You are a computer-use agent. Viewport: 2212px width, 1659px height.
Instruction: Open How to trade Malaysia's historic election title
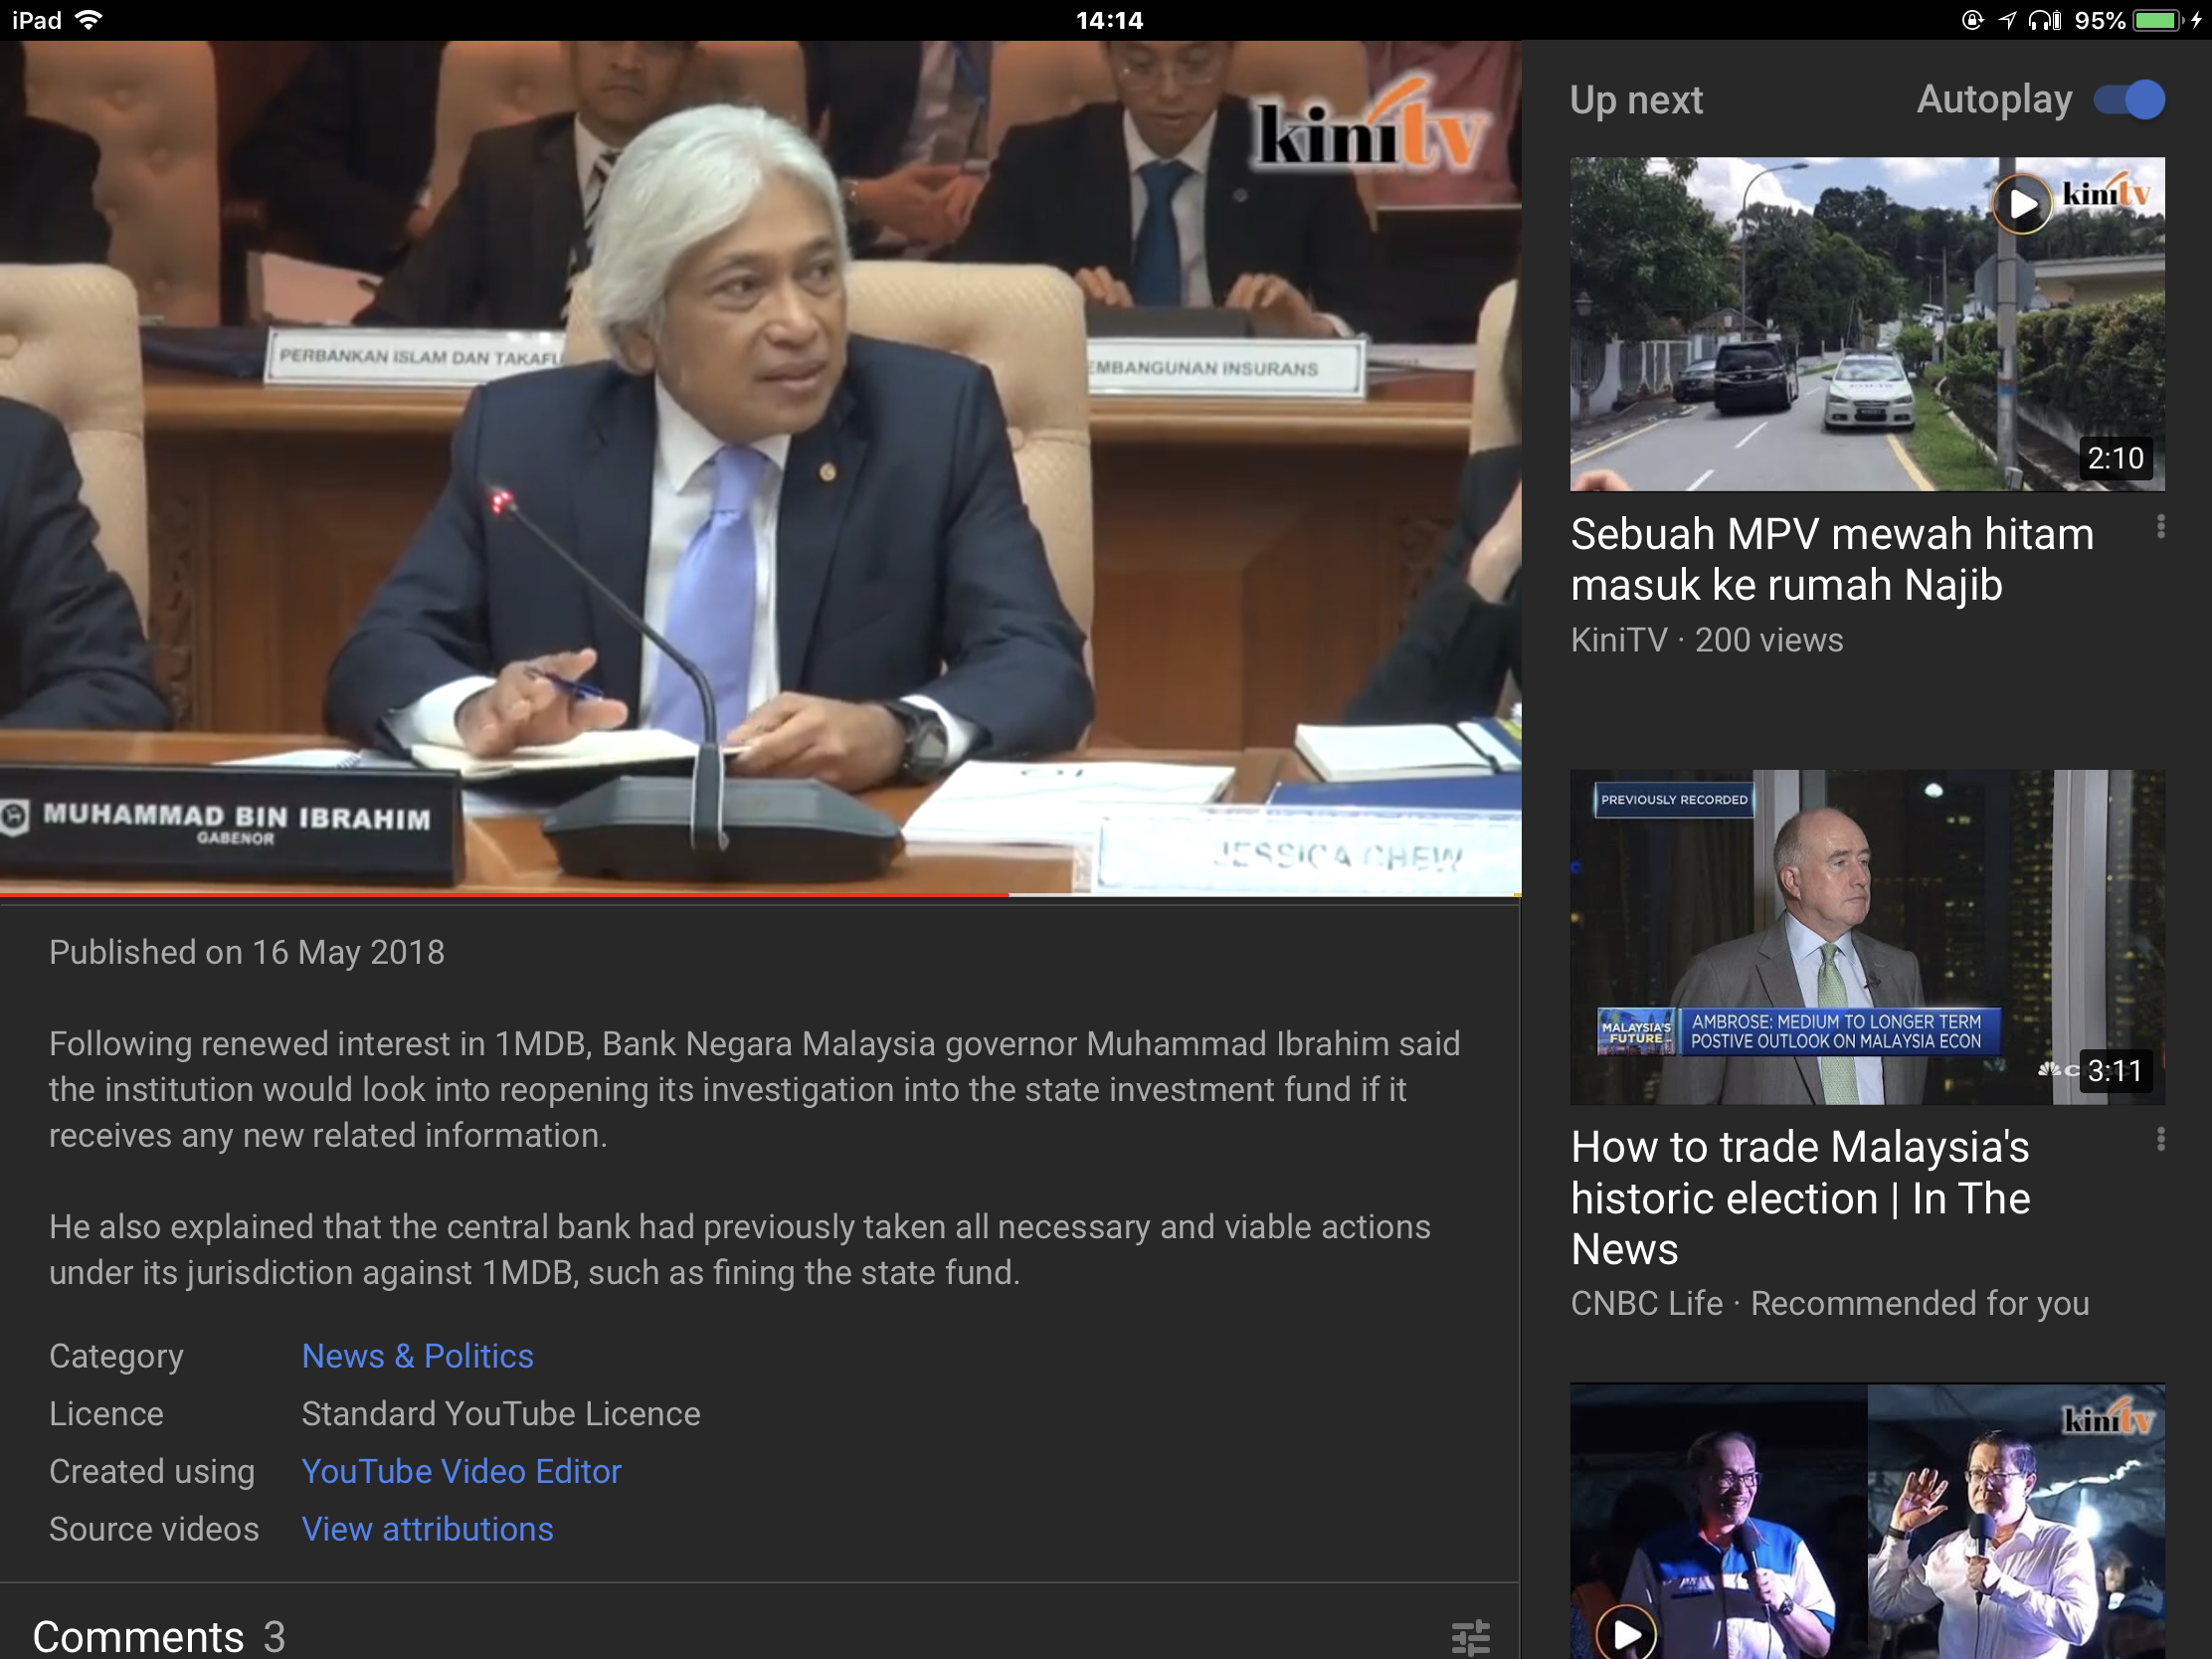pyautogui.click(x=1800, y=1197)
